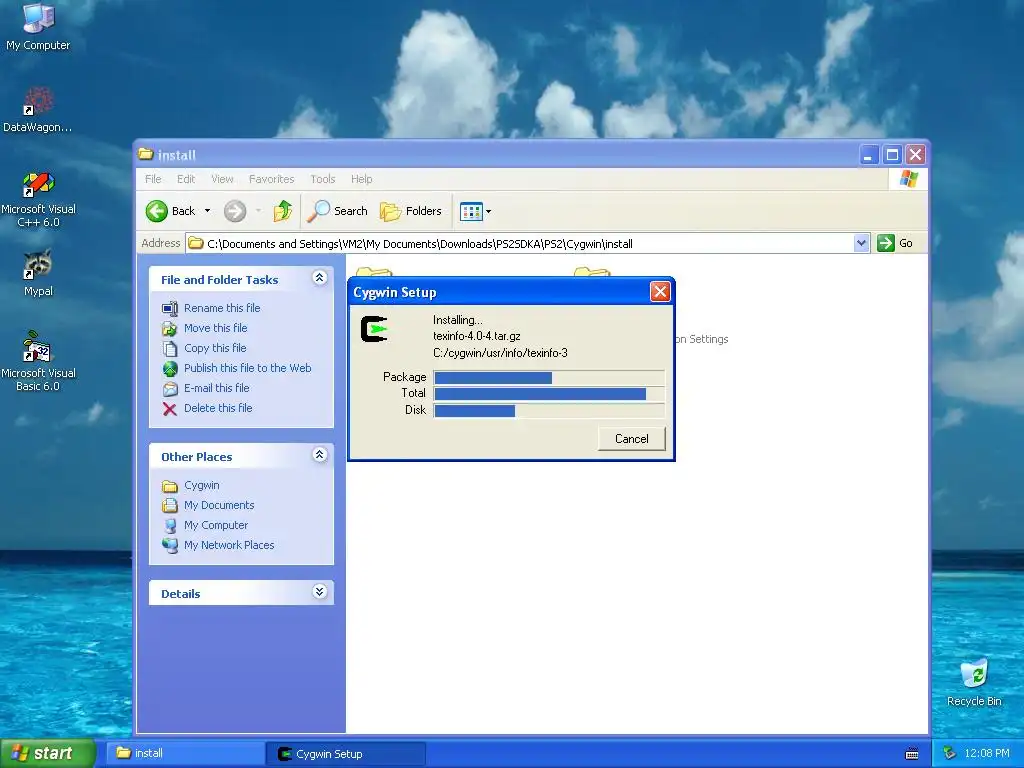
Task: Click the Start button
Action: point(48,754)
